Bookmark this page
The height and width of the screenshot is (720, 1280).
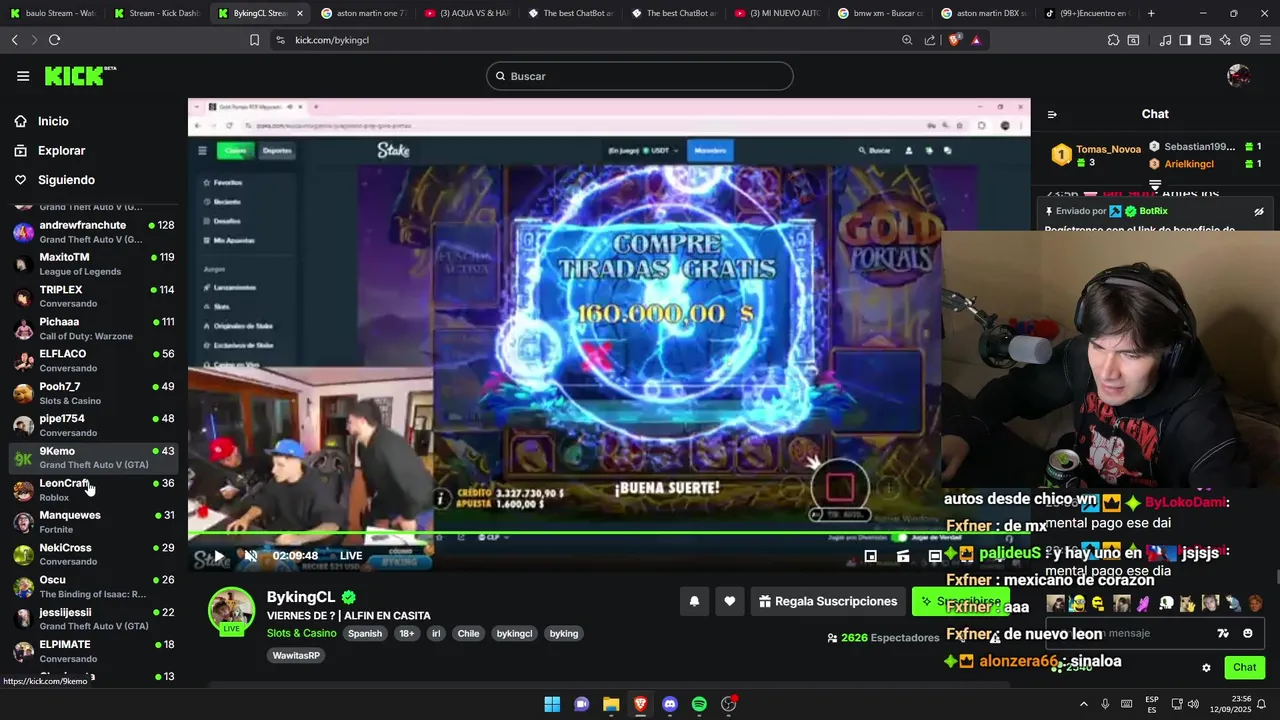click(x=254, y=40)
